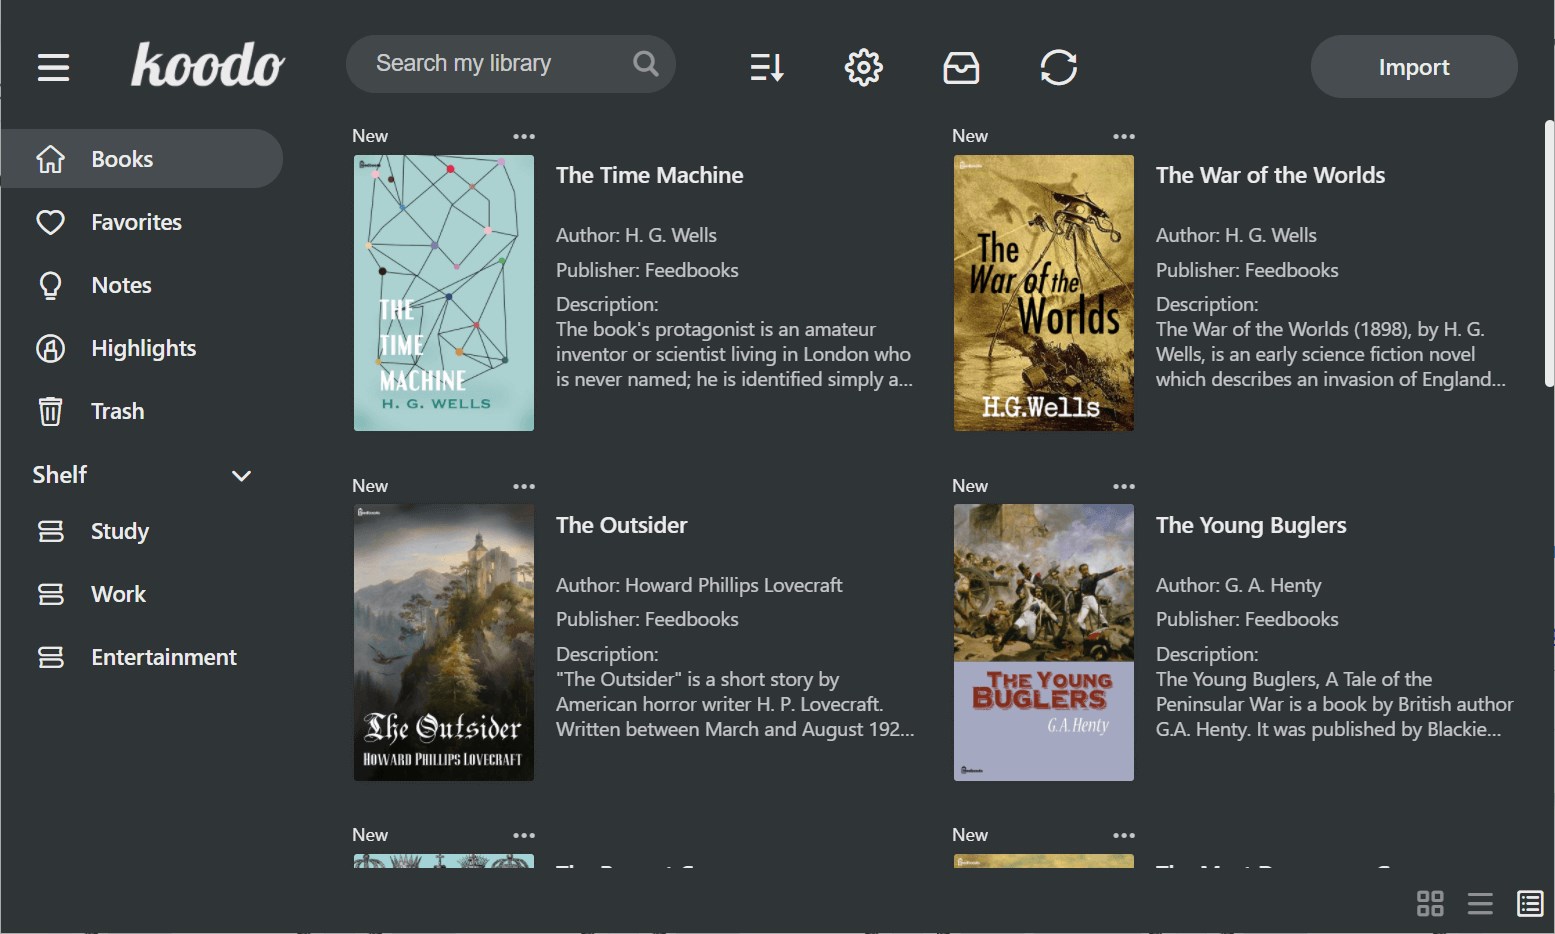Switch to cover grid view mode
This screenshot has width=1555, height=934.
(x=1430, y=903)
